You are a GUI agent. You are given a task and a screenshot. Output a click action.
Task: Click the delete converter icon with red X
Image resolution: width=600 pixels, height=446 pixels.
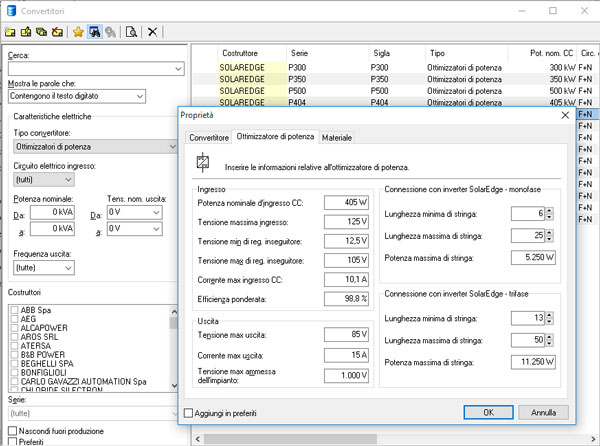[57, 32]
